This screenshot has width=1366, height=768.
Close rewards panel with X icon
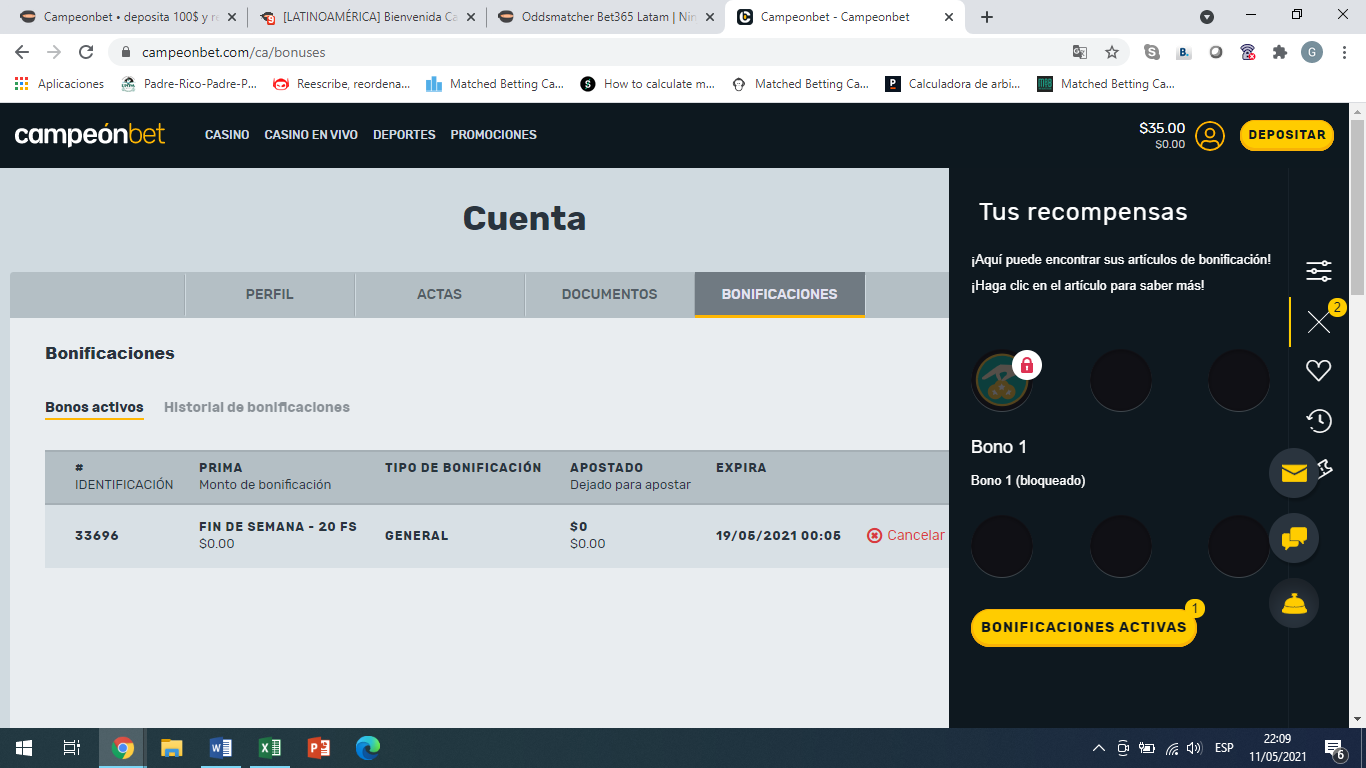(1319, 322)
